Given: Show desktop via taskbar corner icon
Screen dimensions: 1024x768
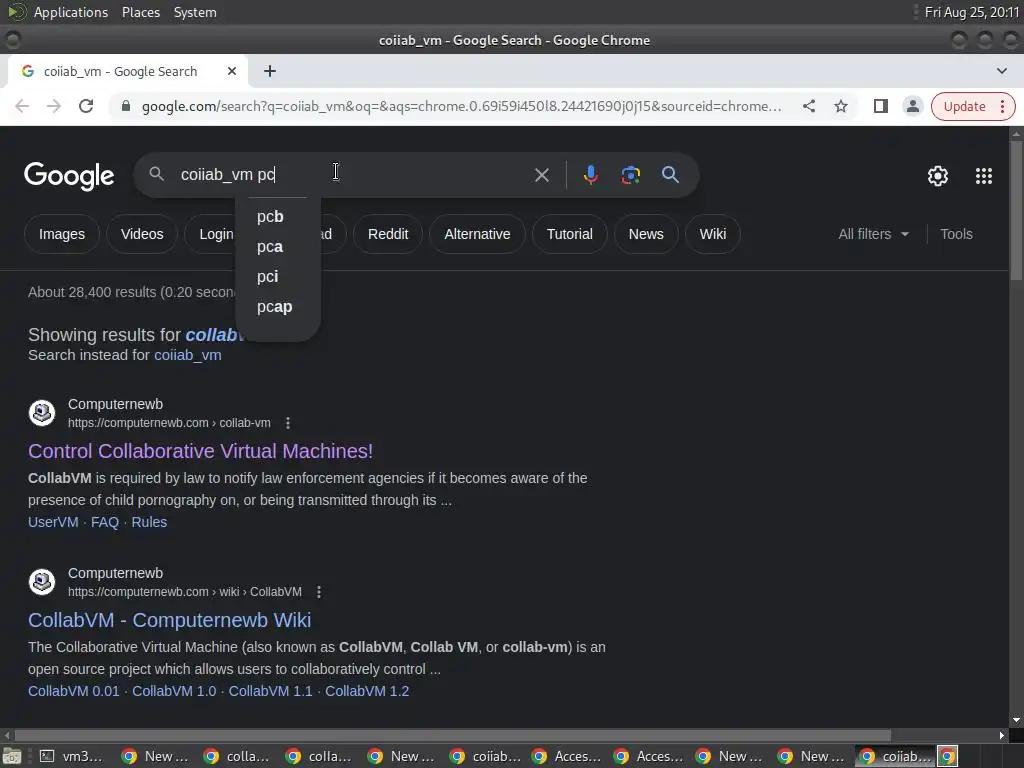Looking at the screenshot, I should pos(12,756).
